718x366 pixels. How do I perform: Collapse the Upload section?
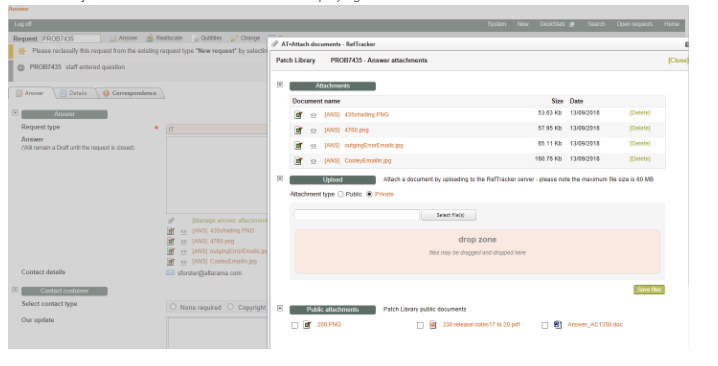pos(280,179)
